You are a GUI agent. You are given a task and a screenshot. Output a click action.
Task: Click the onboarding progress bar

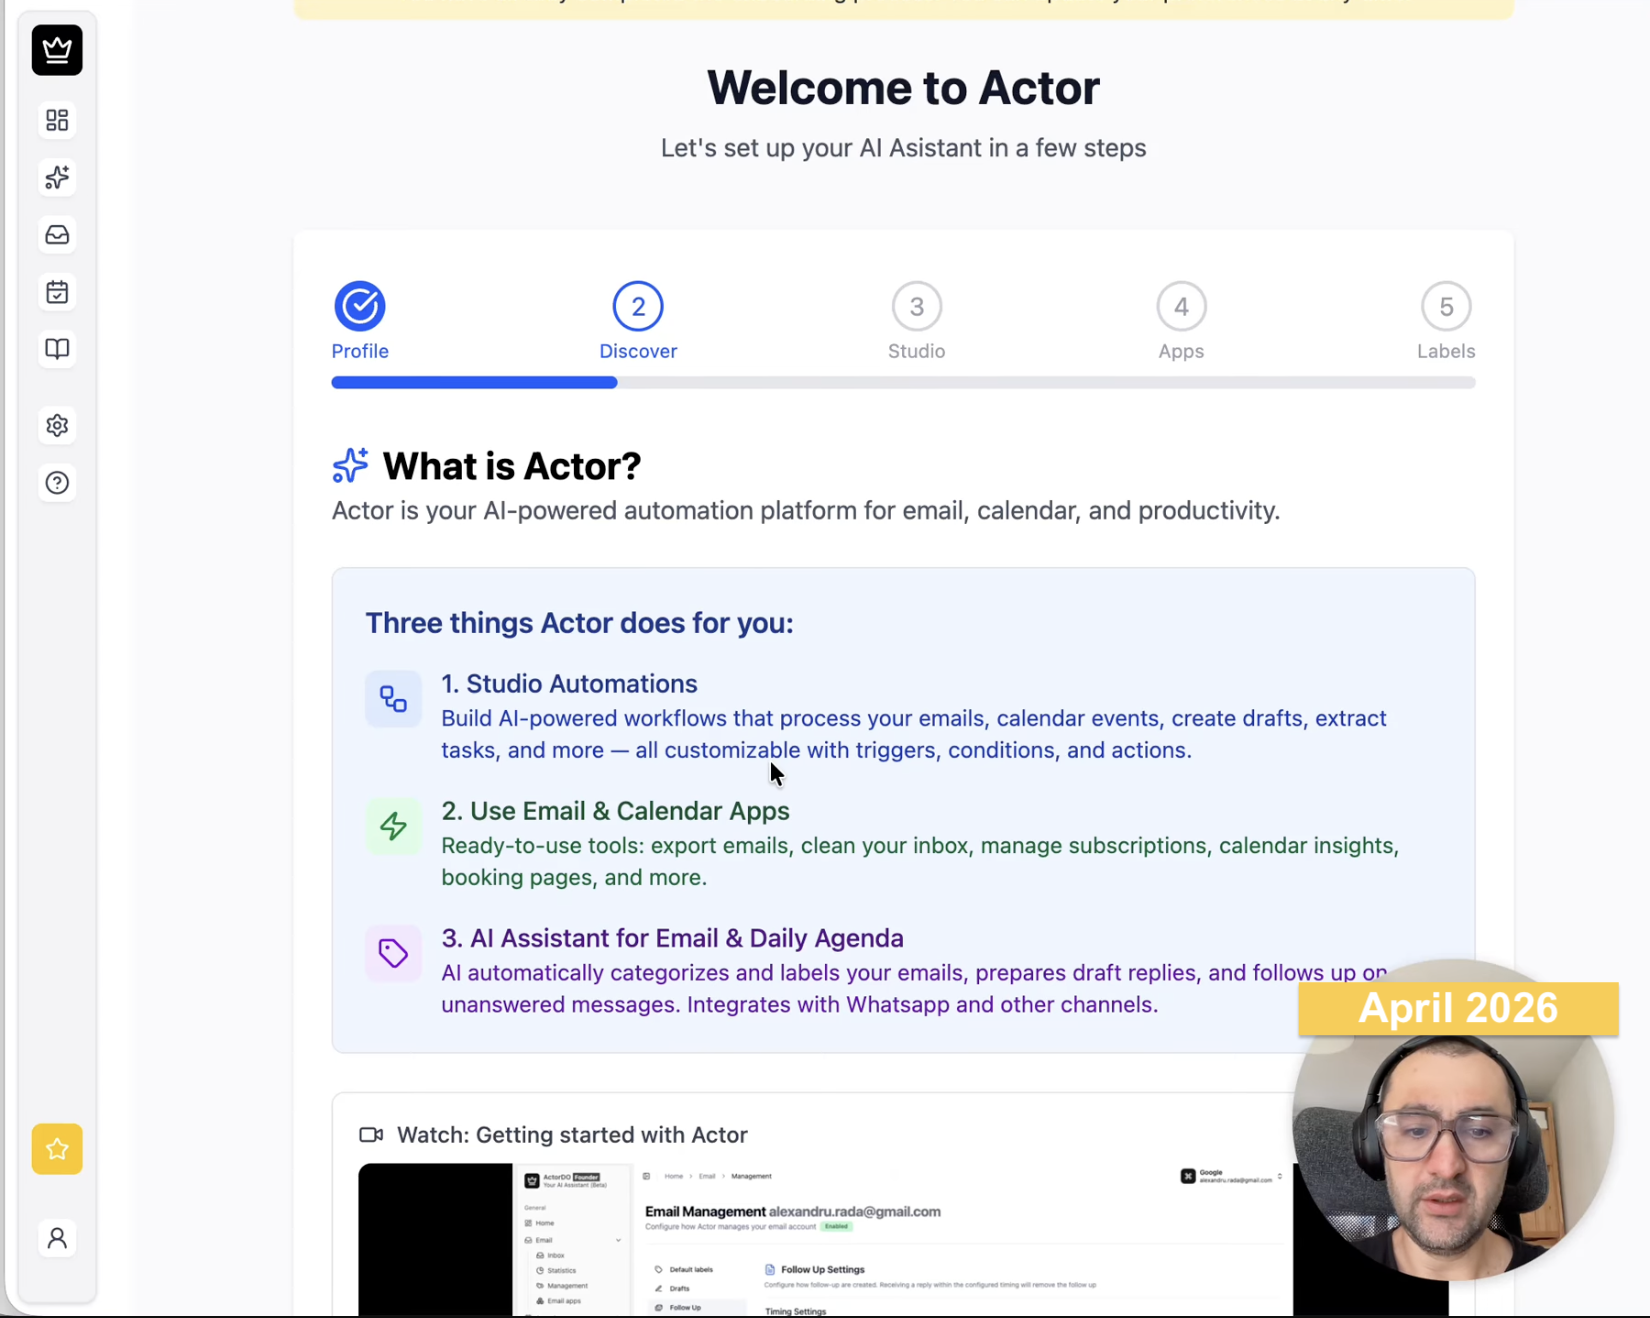902,383
